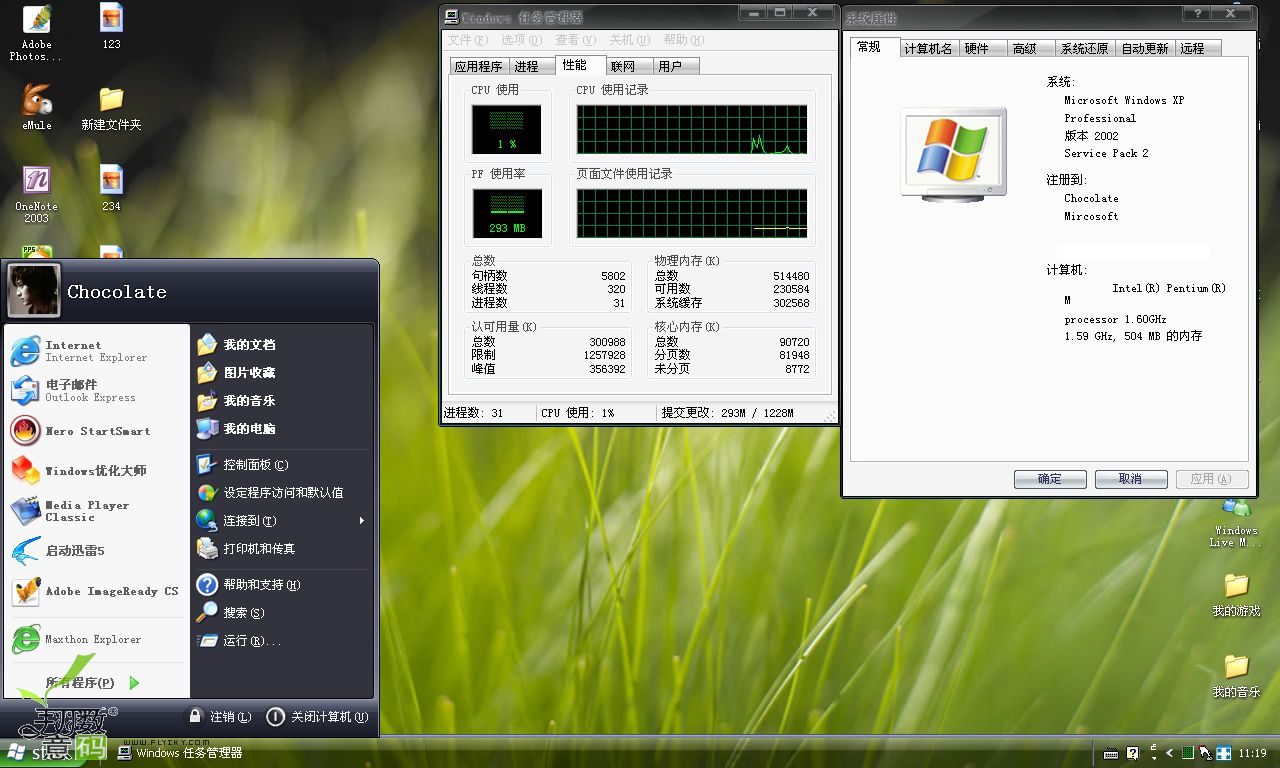Expand 所有程序 All Programs list
Screen dimensions: 1280x768
pyautogui.click(x=94, y=683)
